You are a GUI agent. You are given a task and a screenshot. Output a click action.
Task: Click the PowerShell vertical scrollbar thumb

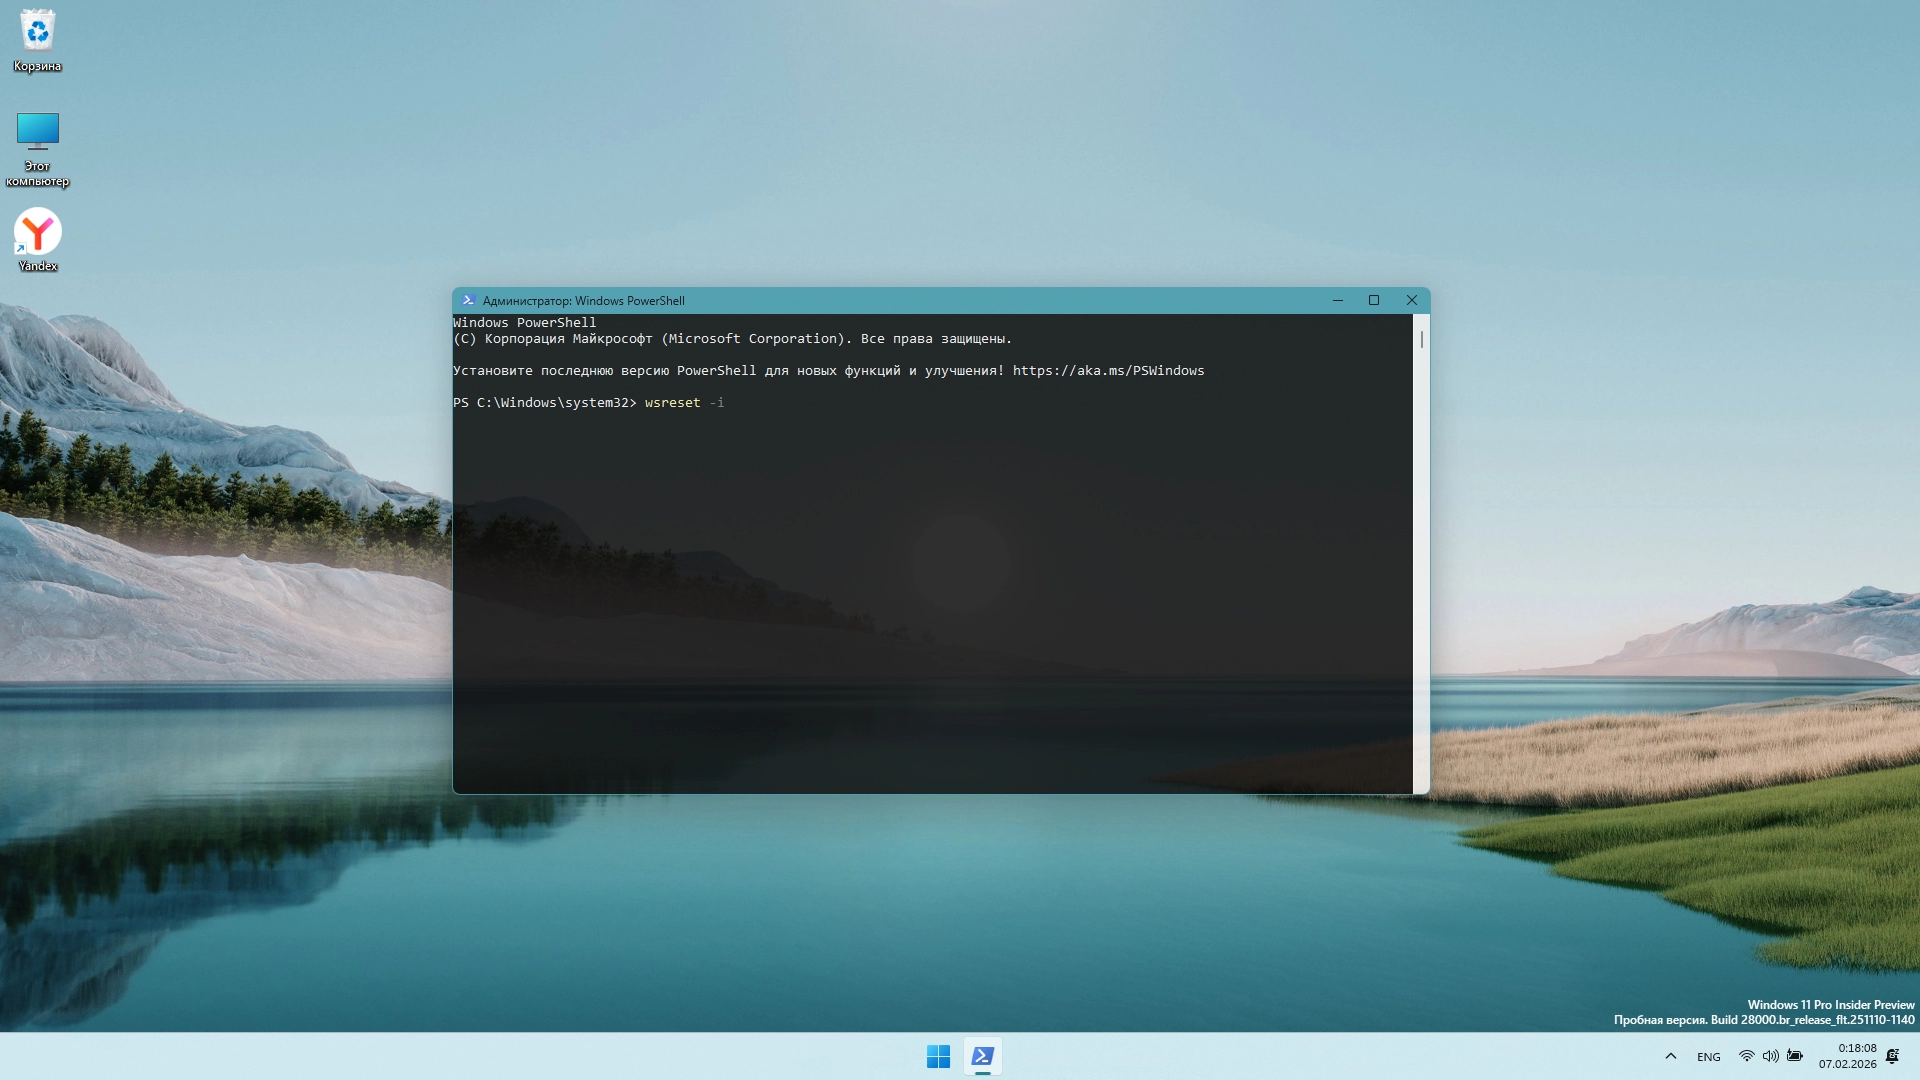[x=1421, y=340]
